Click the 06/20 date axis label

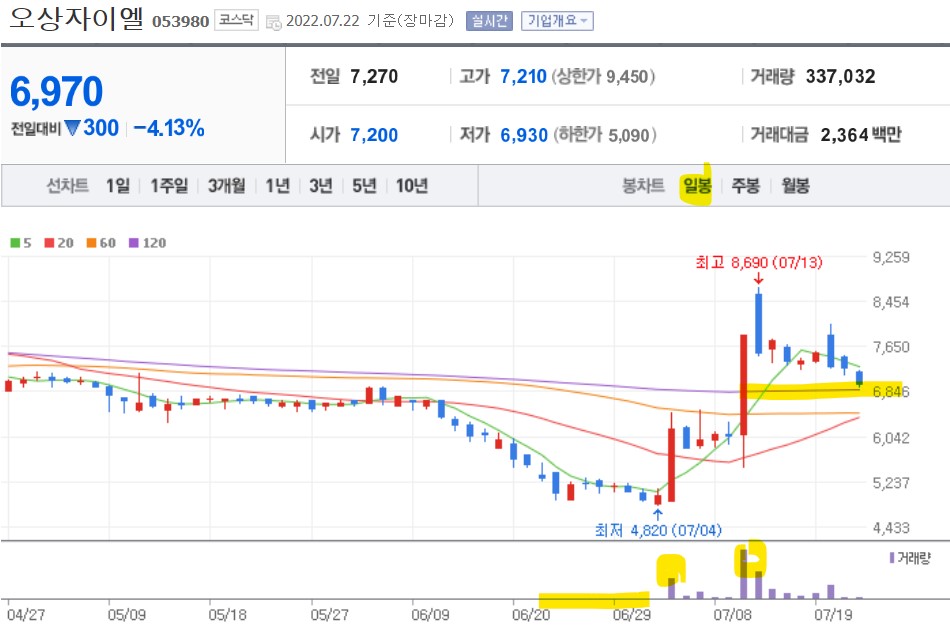point(531,615)
